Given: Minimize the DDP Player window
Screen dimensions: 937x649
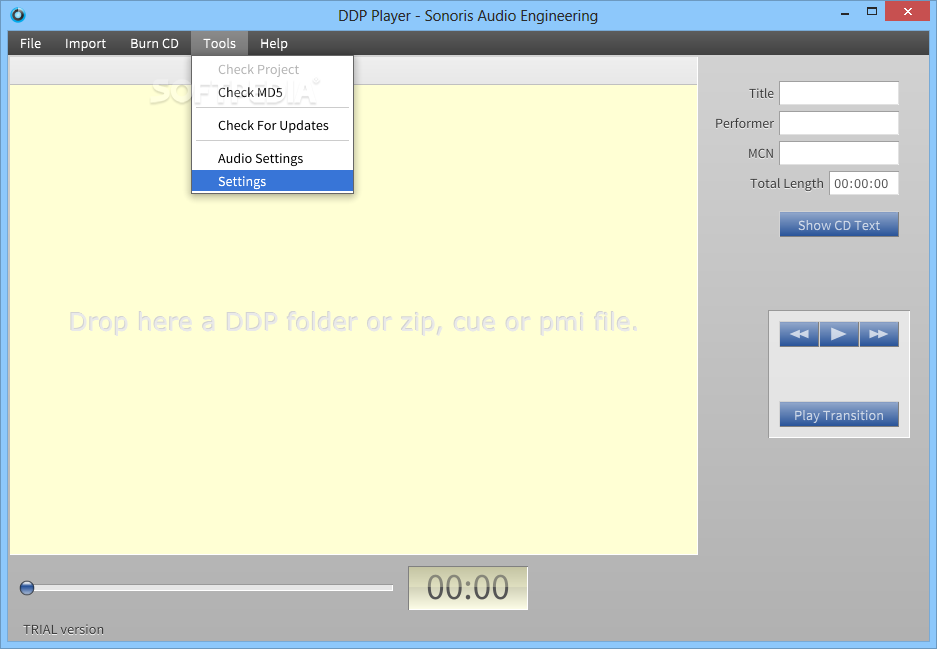Looking at the screenshot, I should 845,12.
